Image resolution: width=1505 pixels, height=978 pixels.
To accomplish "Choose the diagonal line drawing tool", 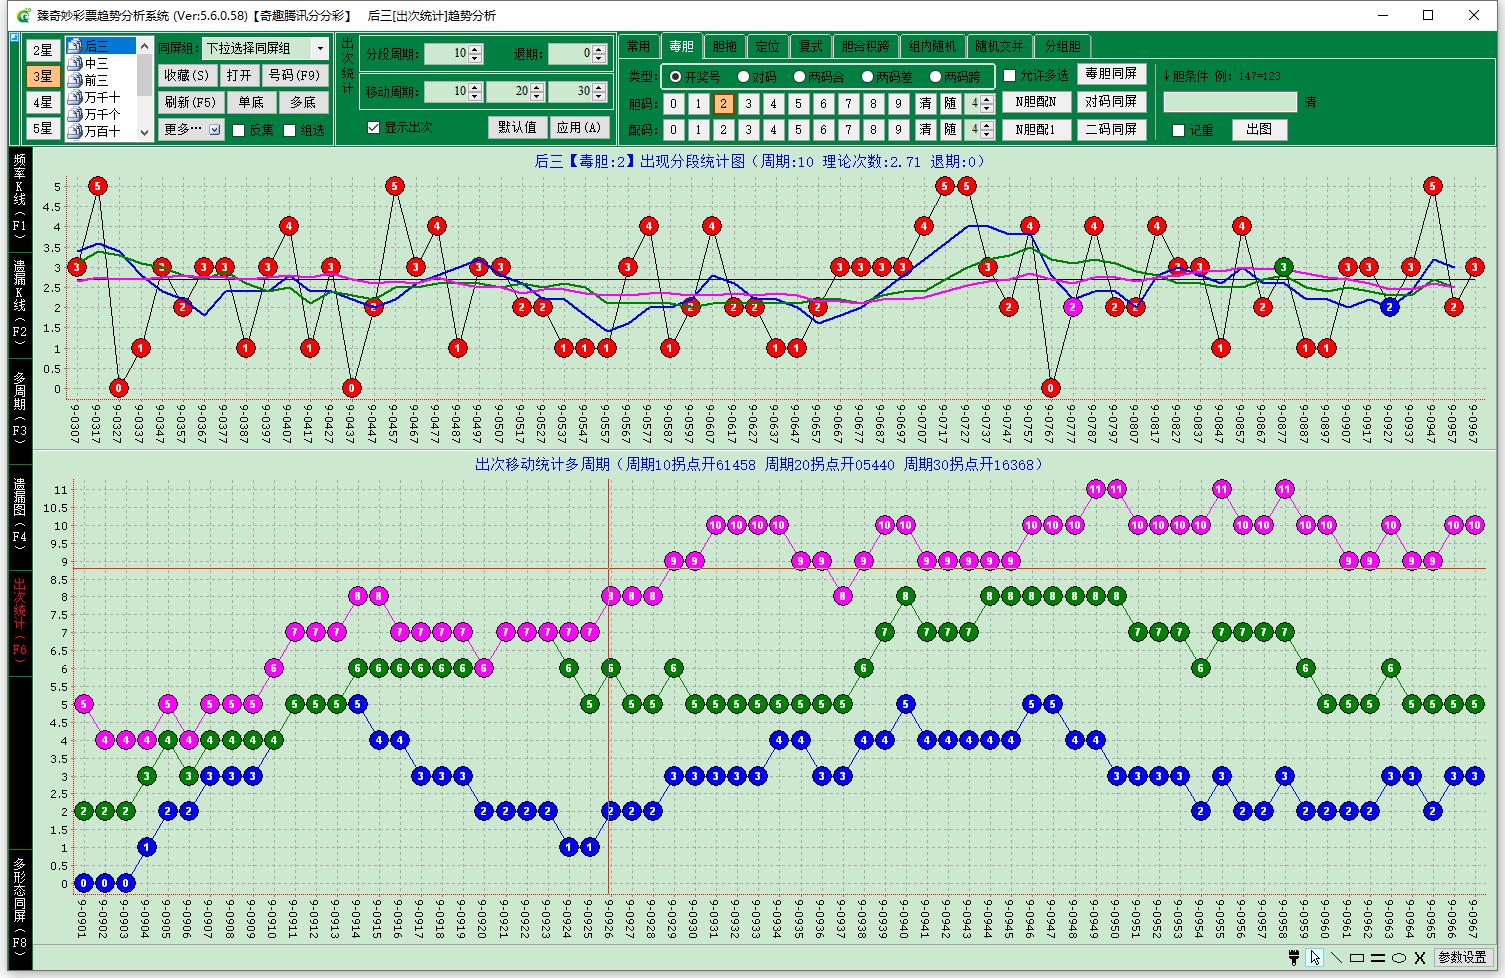I will click(1336, 957).
